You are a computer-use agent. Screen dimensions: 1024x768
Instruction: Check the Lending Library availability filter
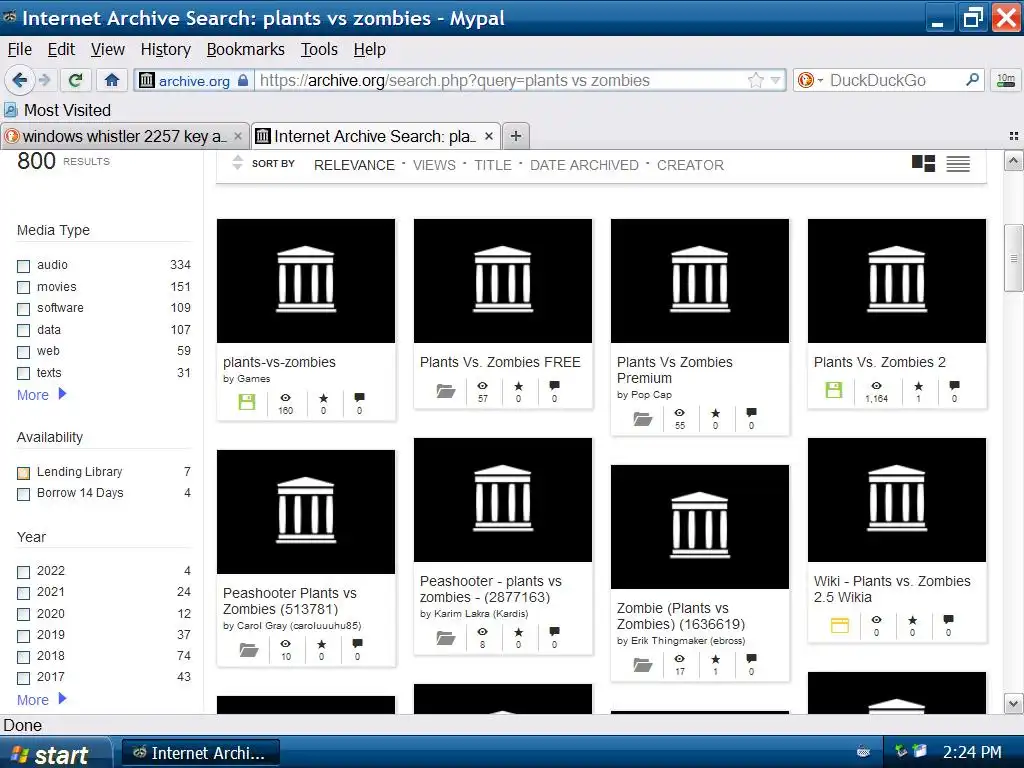pyautogui.click(x=24, y=473)
